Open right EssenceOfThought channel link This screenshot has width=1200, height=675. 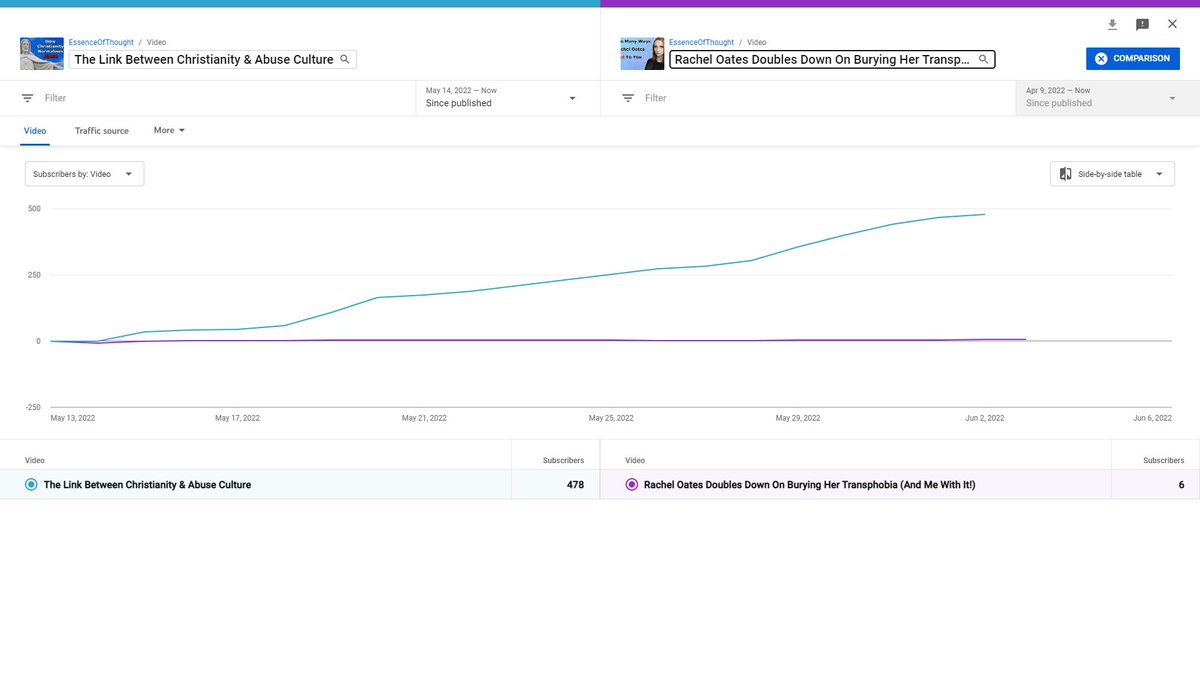tap(701, 43)
